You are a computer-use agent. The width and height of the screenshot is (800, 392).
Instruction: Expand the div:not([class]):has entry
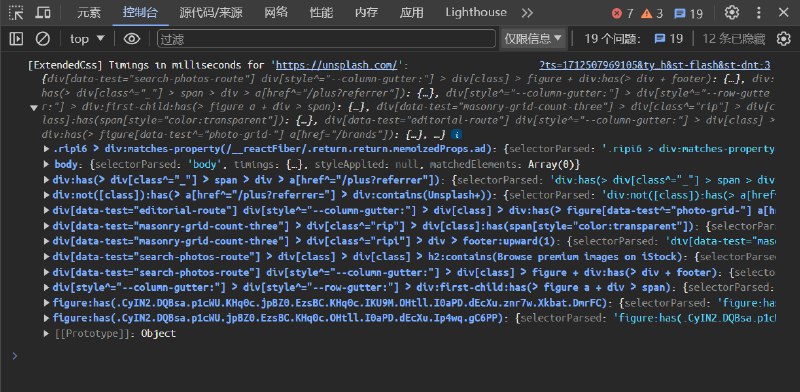[x=47, y=195]
